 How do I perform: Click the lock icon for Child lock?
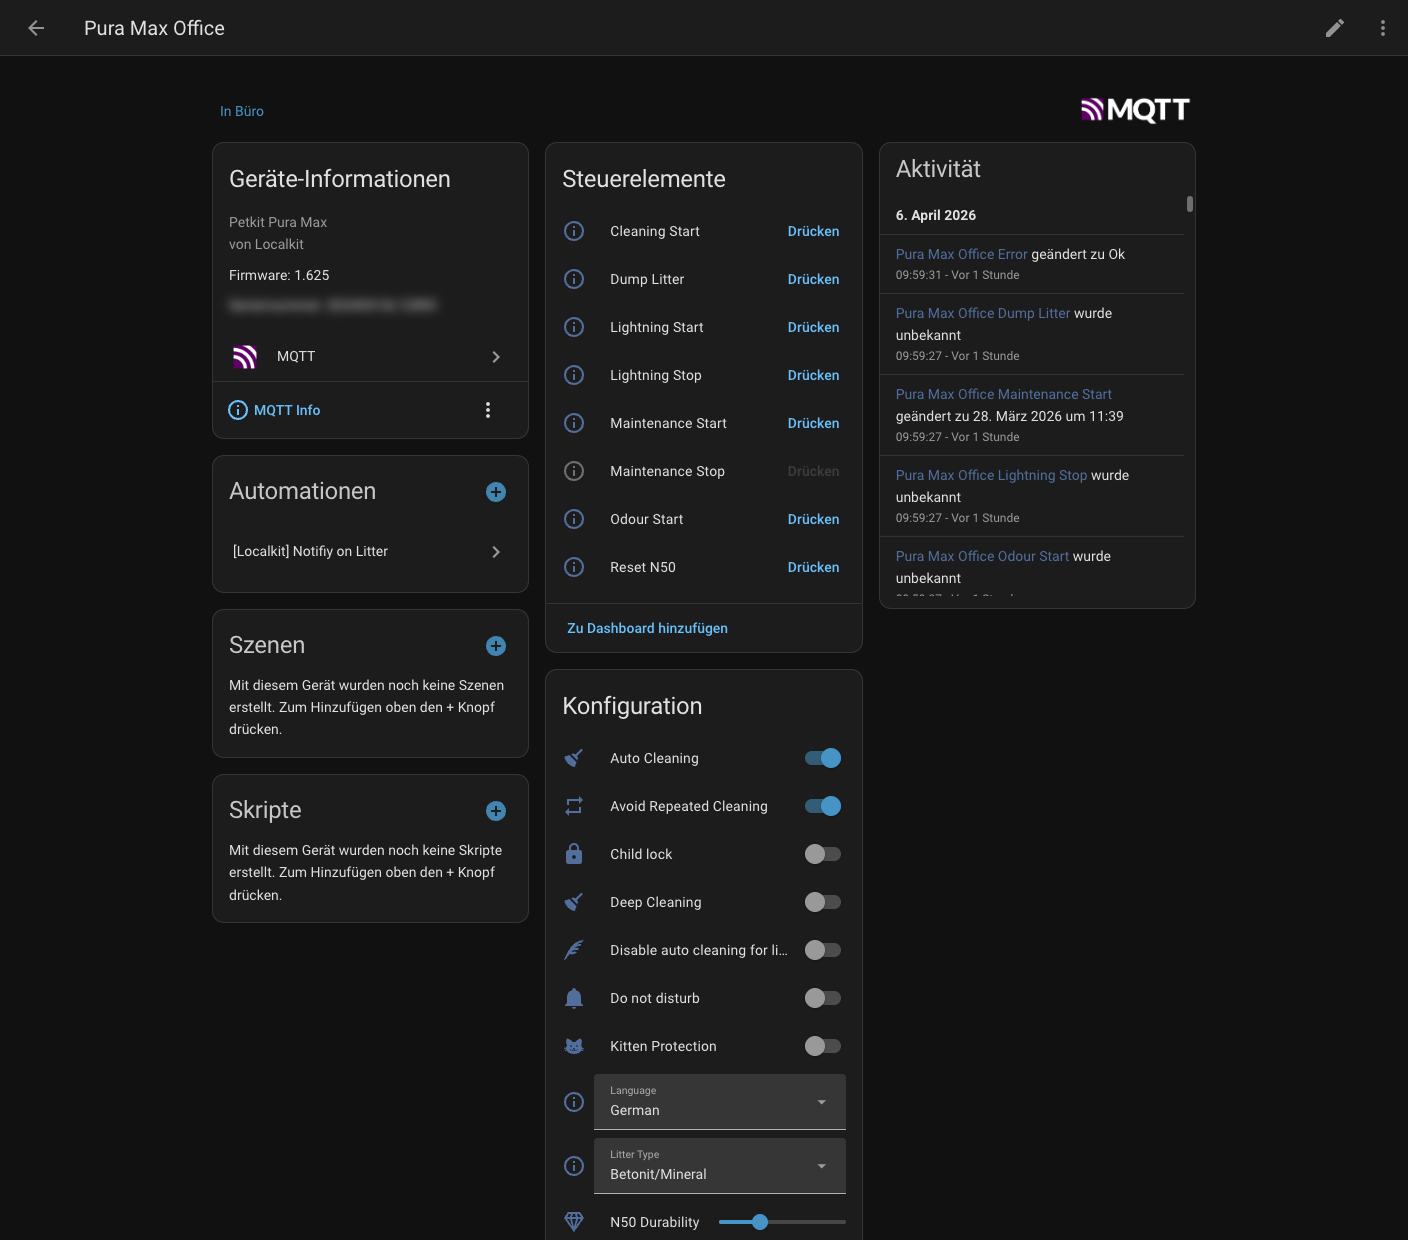pos(574,854)
